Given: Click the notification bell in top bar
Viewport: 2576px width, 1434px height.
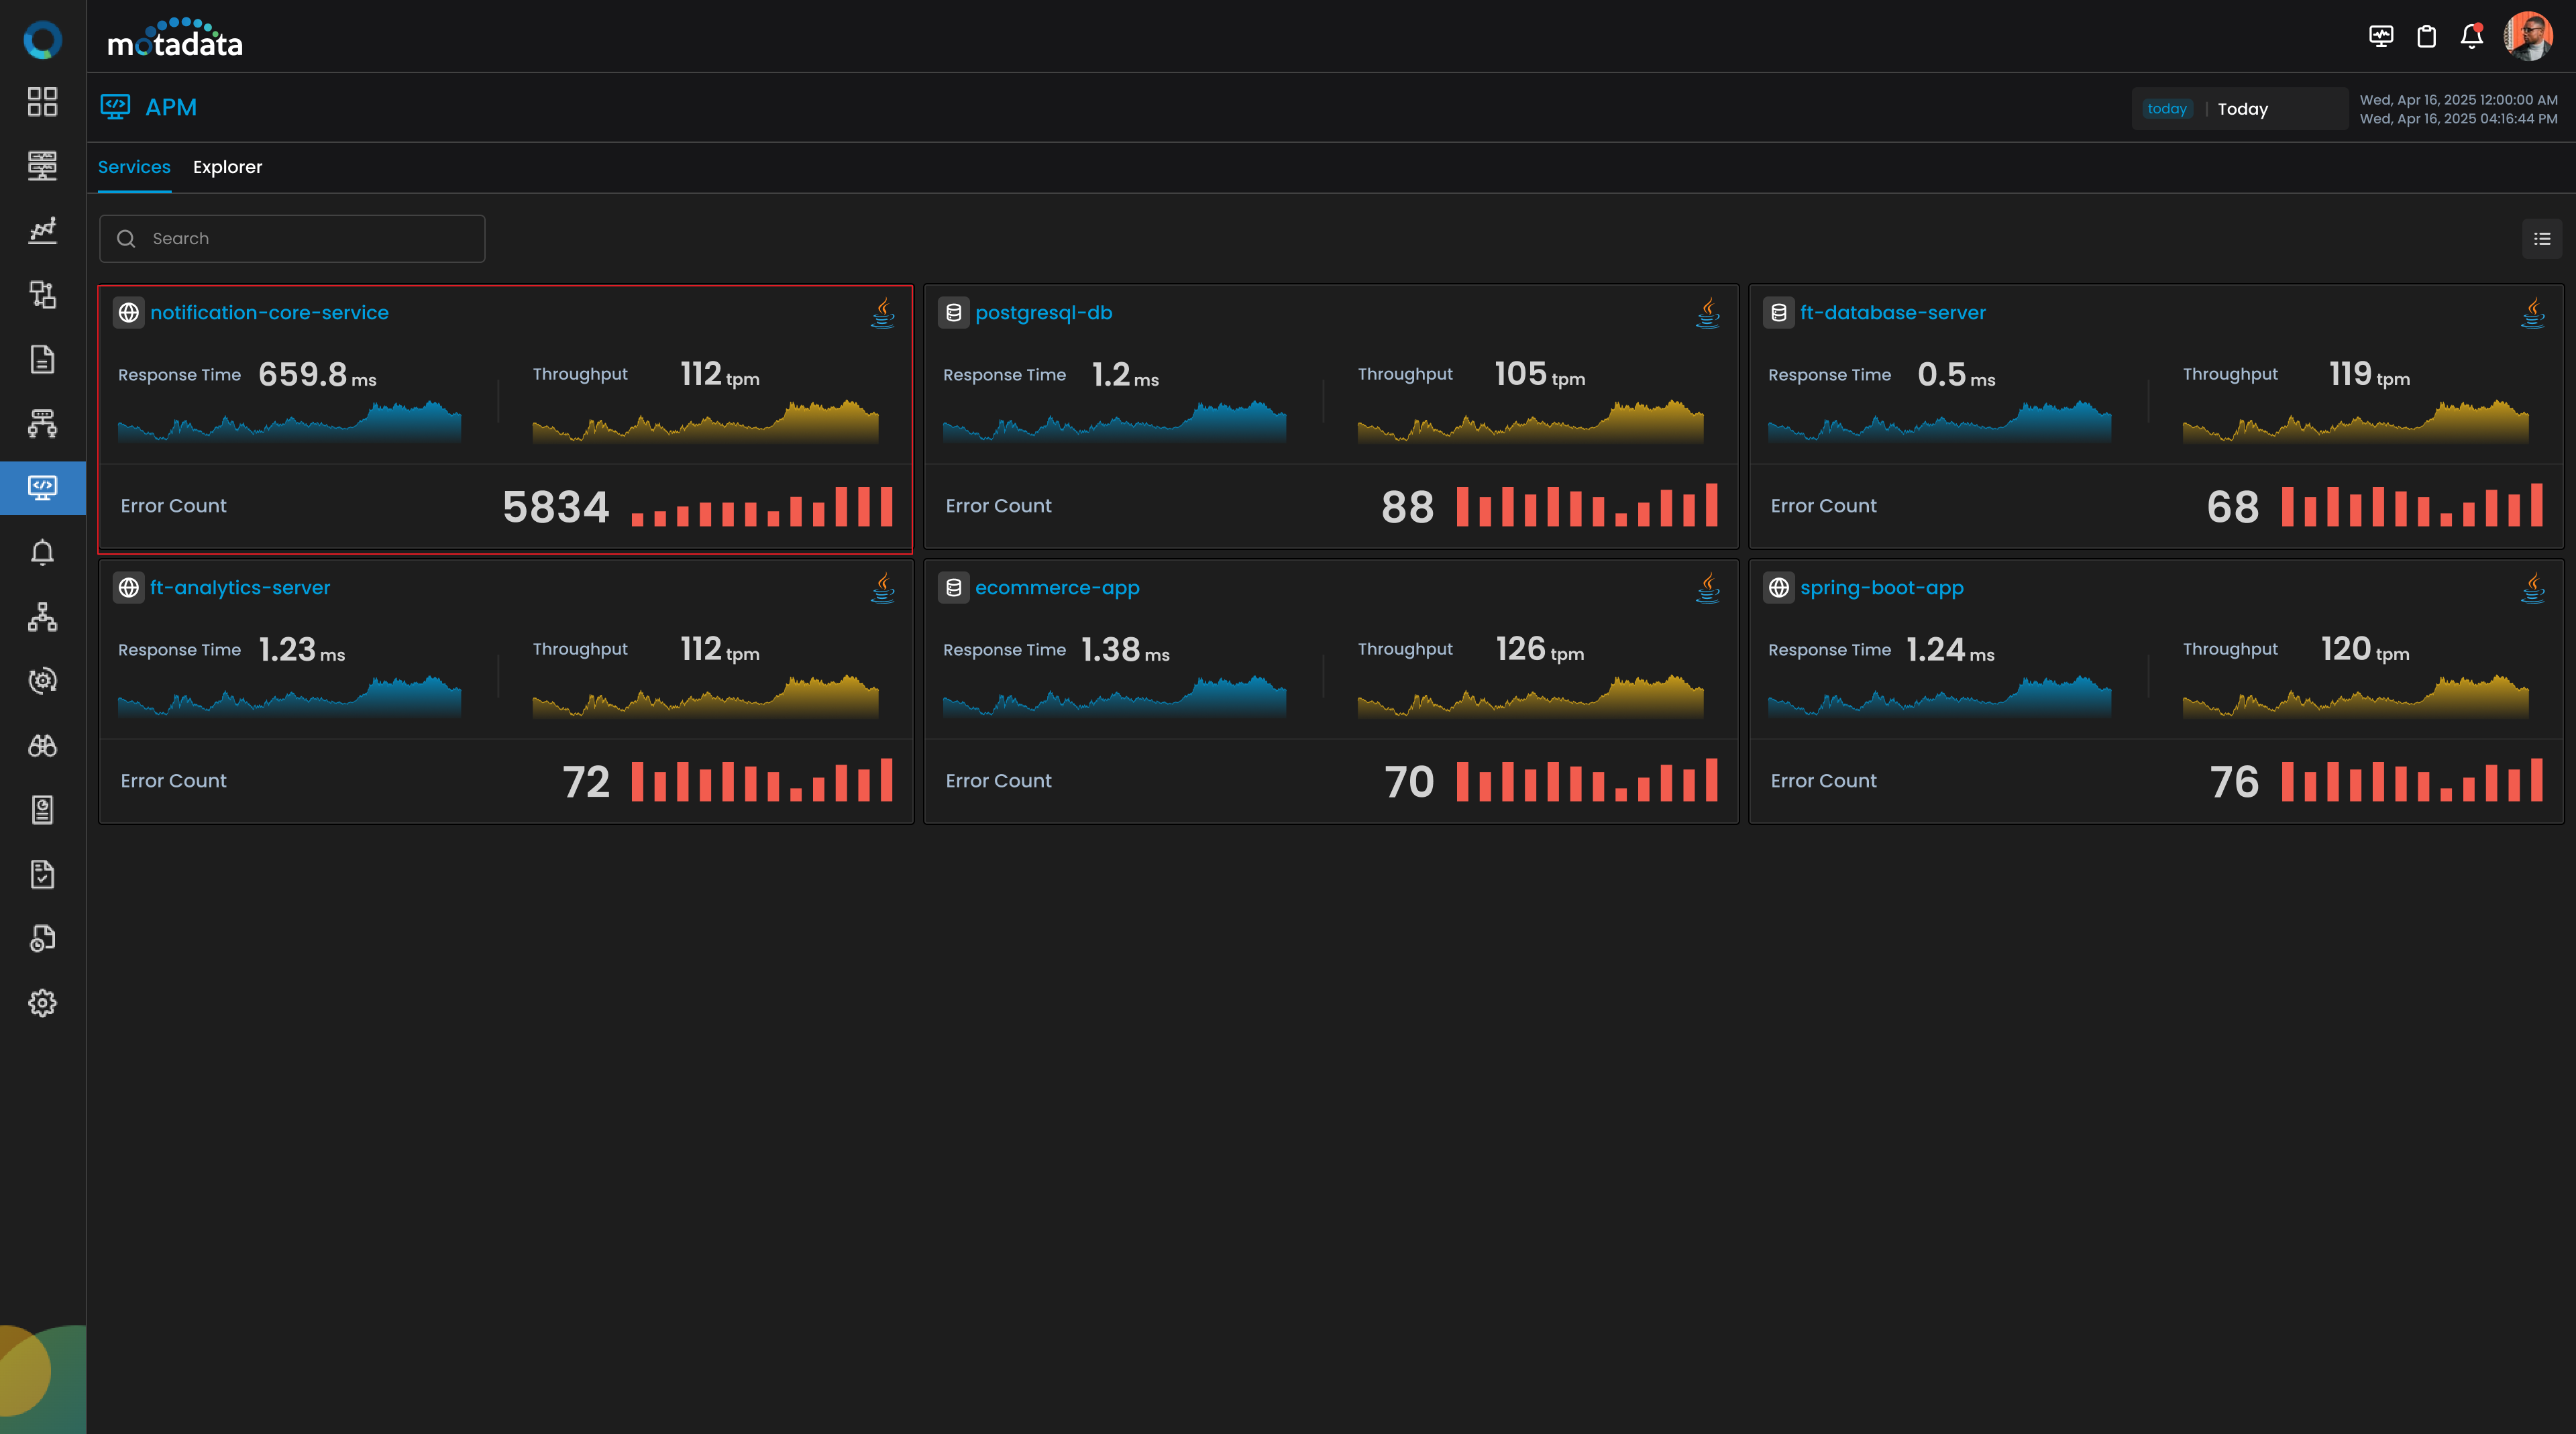Looking at the screenshot, I should pyautogui.click(x=2471, y=37).
